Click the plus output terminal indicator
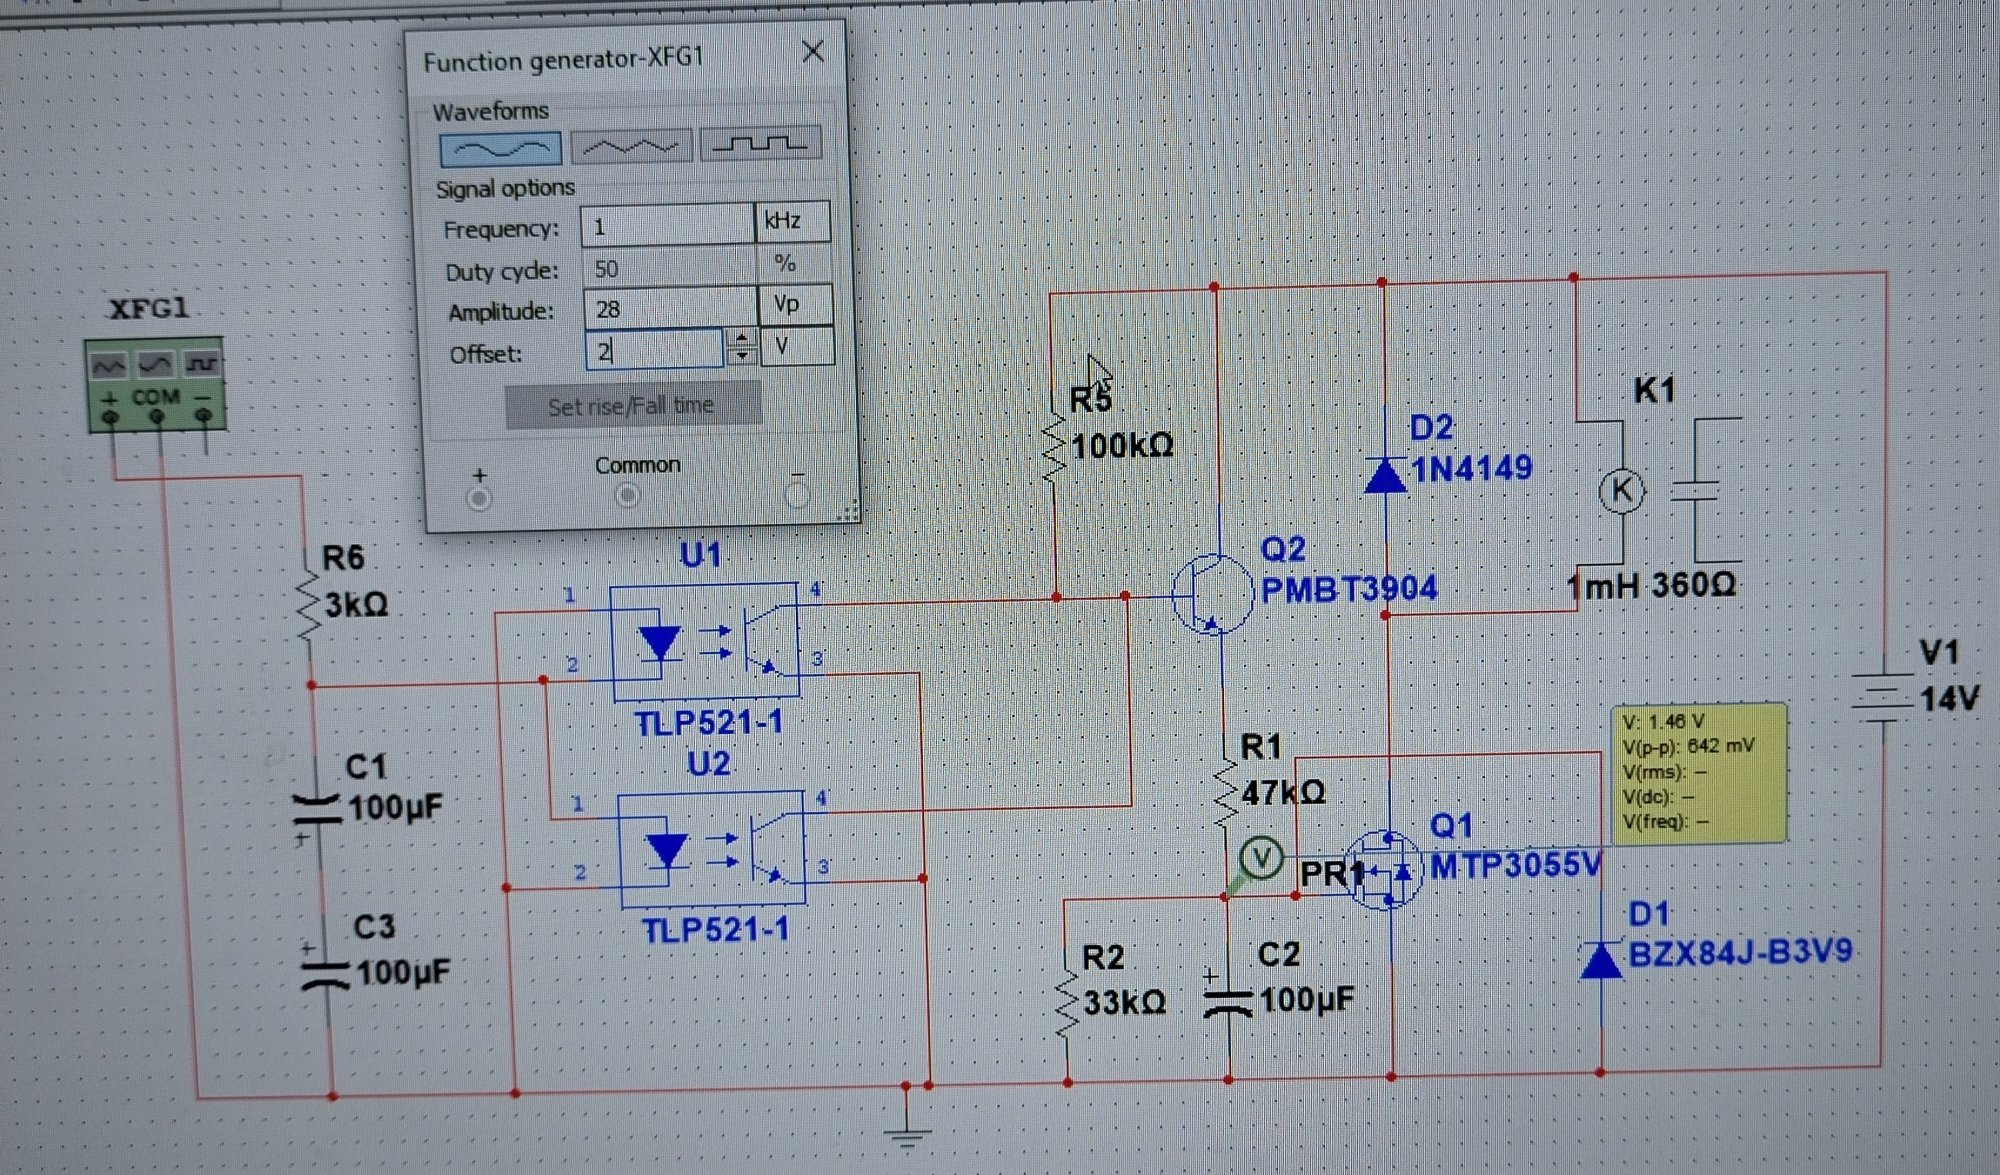2000x1175 pixels. pyautogui.click(x=479, y=498)
